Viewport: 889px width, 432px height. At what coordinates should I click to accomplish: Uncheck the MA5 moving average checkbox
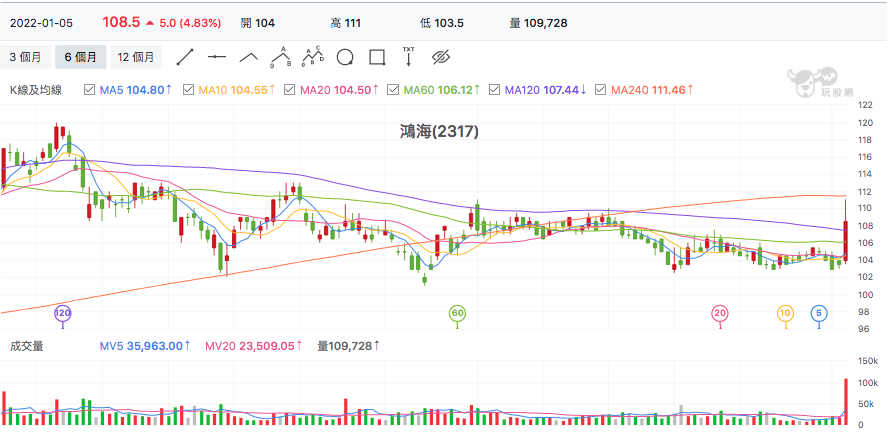pyautogui.click(x=89, y=90)
